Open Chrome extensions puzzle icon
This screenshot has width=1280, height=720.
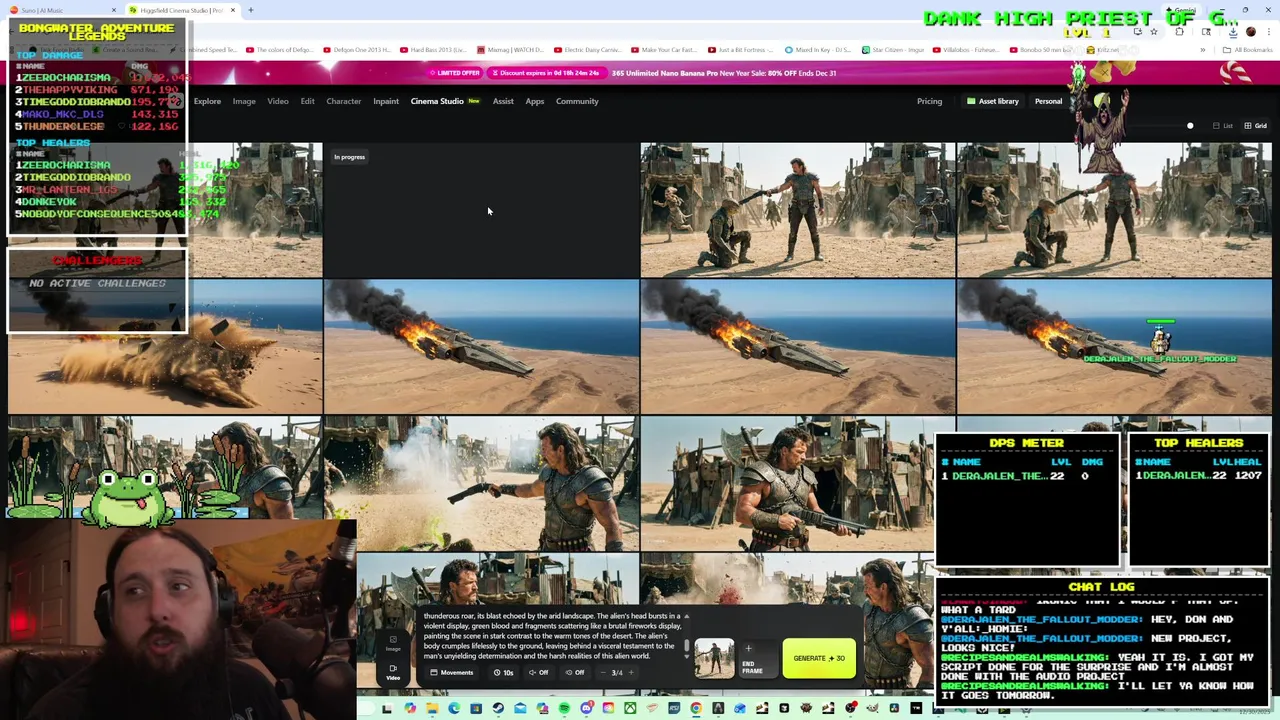coord(1179,32)
